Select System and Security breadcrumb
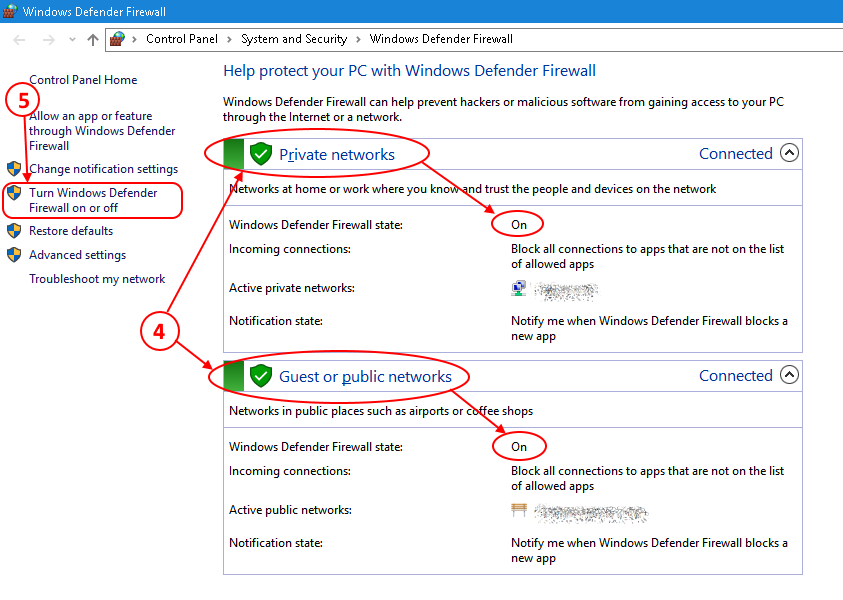 pos(294,39)
